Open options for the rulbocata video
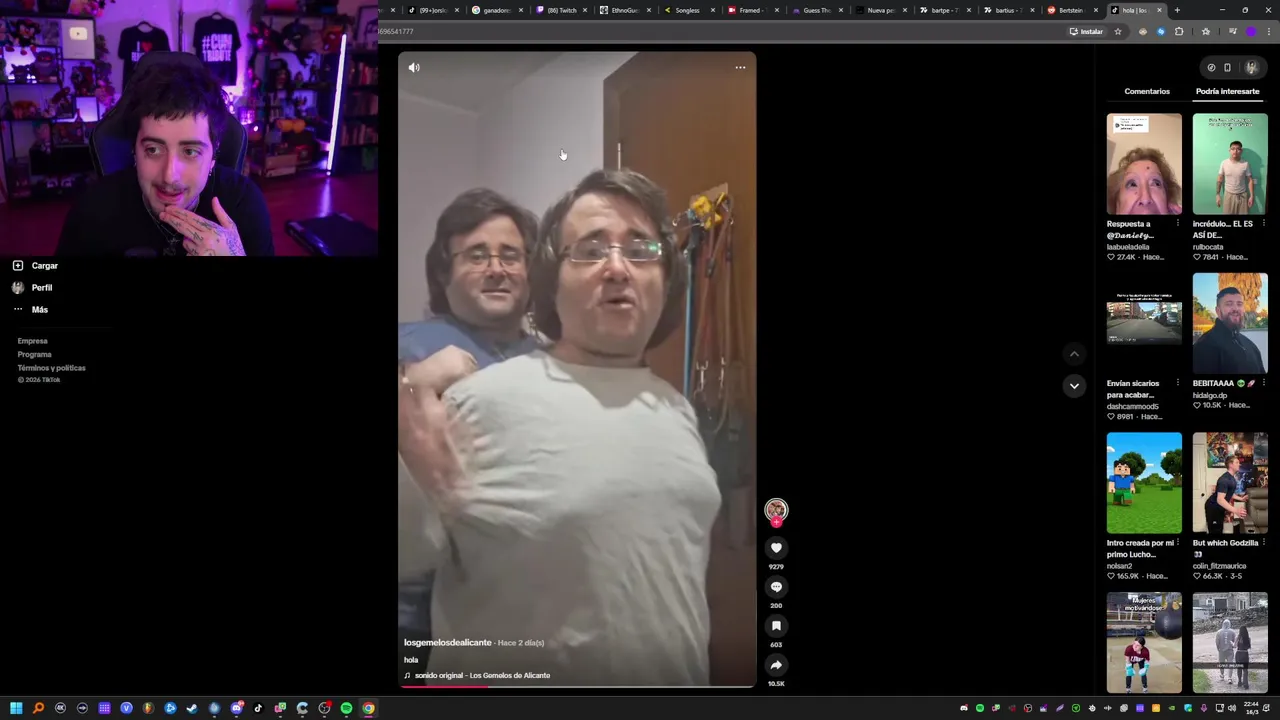This screenshot has width=1280, height=720. tap(1263, 224)
